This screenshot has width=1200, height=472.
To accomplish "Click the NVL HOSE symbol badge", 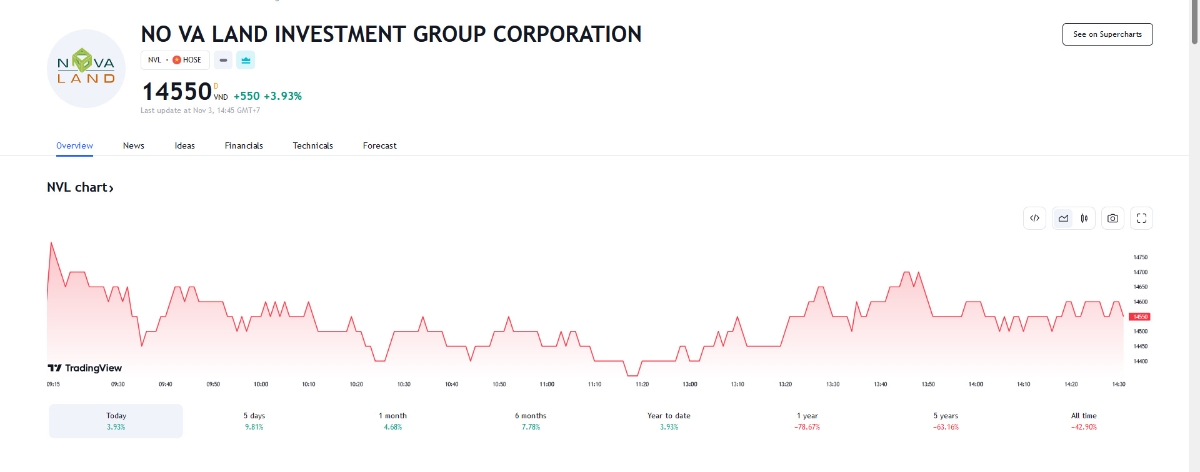I will (x=174, y=60).
